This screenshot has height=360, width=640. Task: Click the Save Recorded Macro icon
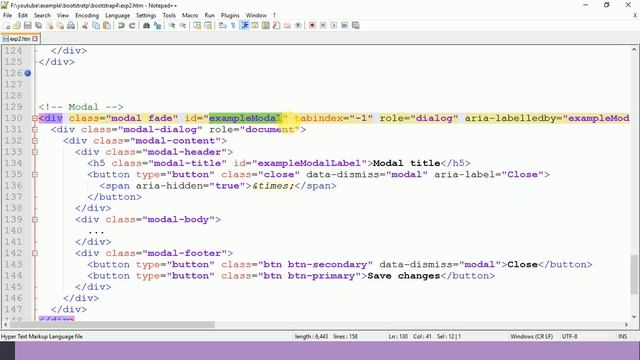coord(356,25)
